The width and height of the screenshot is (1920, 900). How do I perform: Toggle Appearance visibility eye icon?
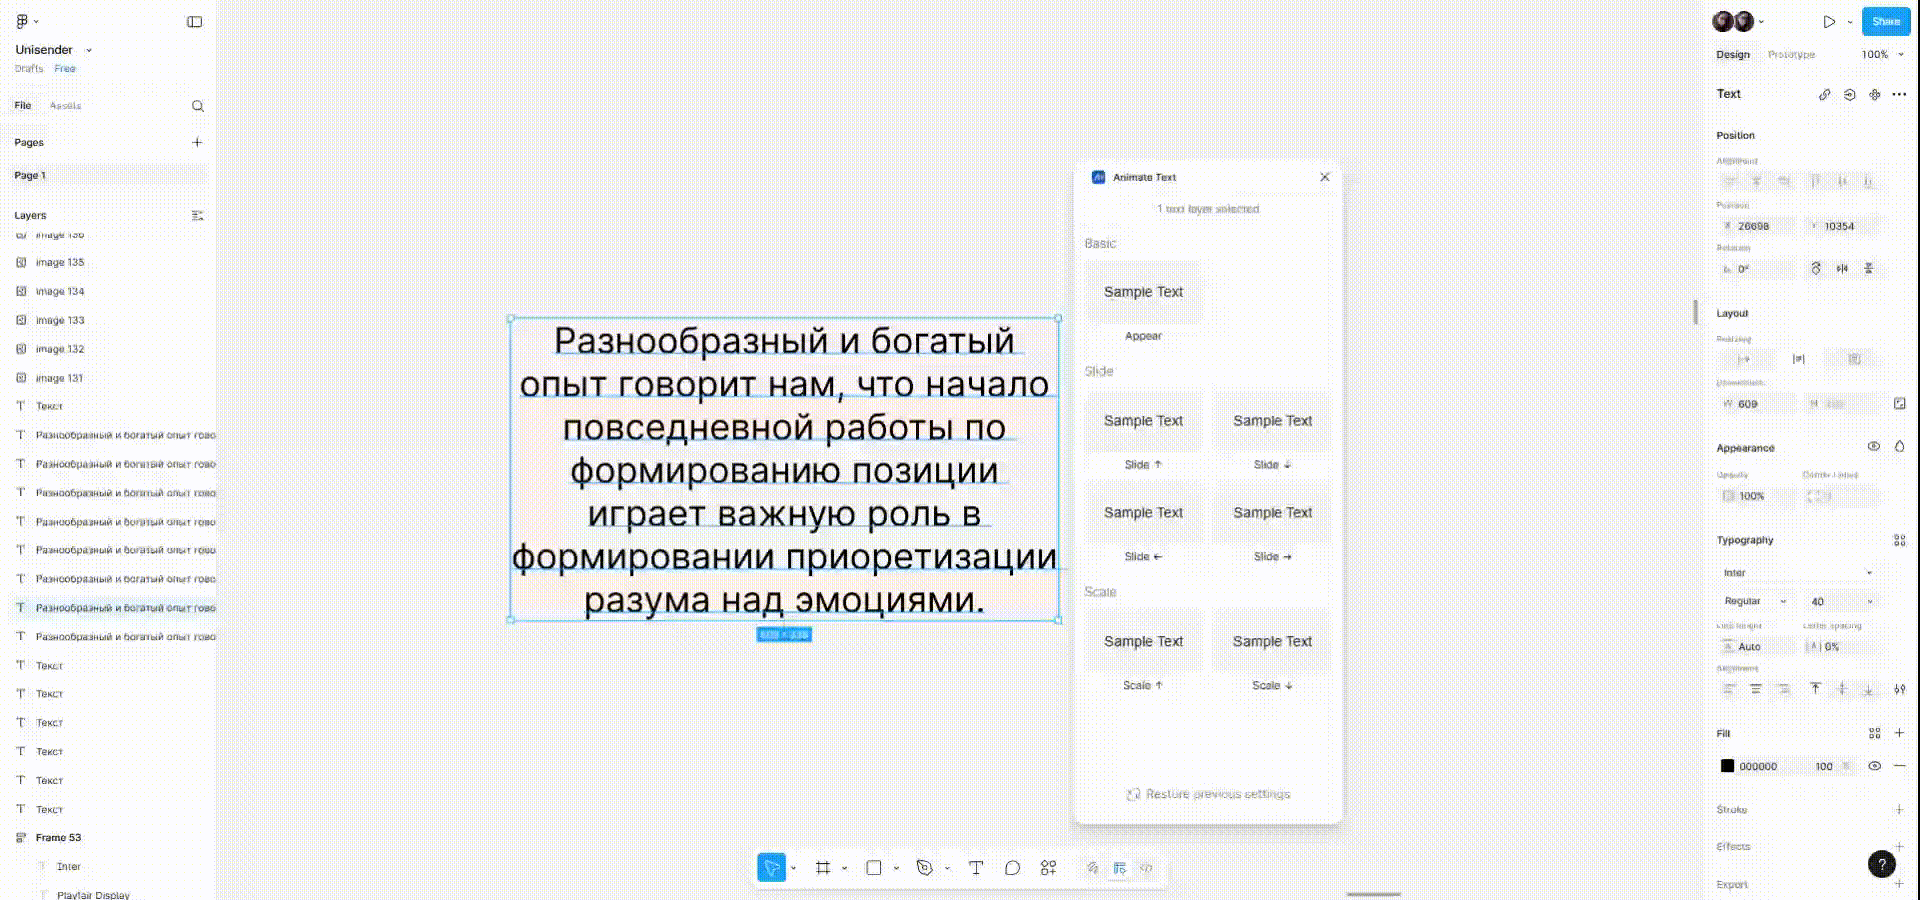(1873, 447)
